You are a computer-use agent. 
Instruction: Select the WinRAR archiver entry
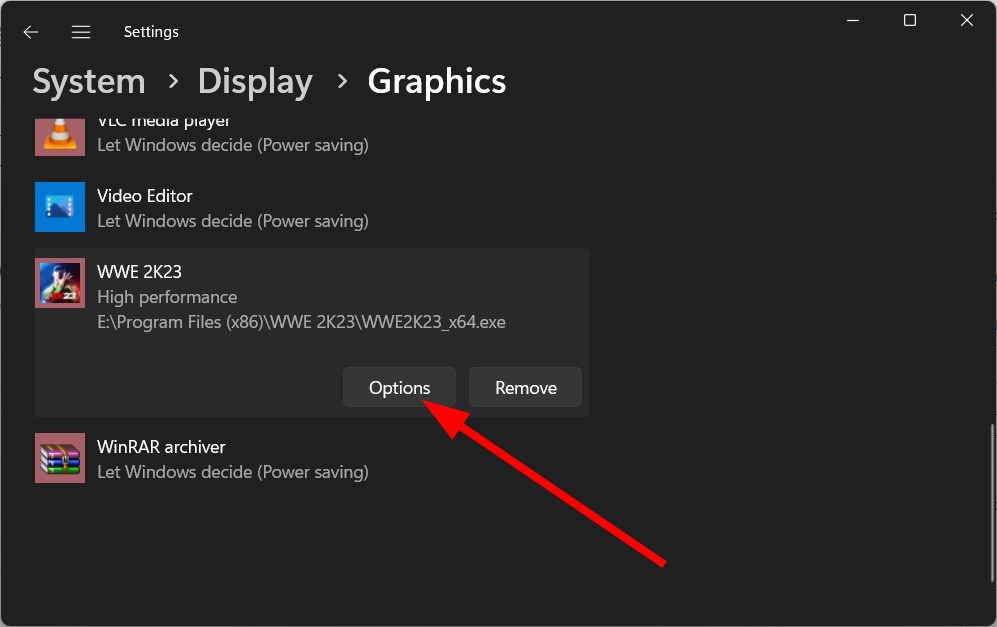[x=300, y=458]
